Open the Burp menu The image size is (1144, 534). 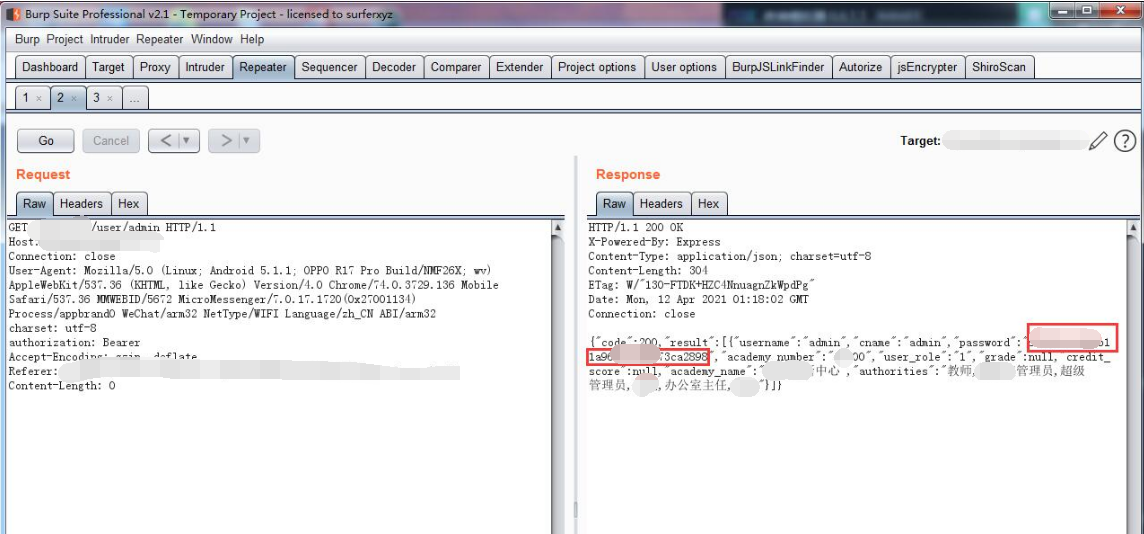27,39
